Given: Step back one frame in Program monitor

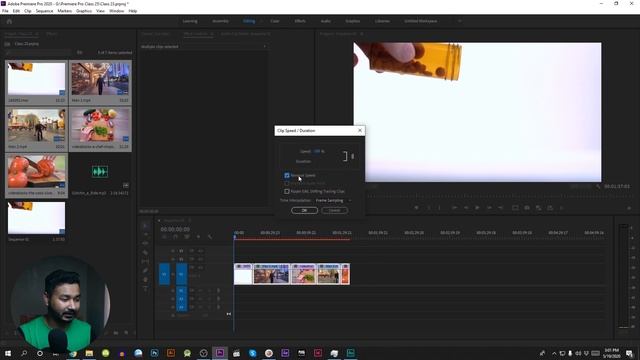Looking at the screenshot, I should click(466, 208).
